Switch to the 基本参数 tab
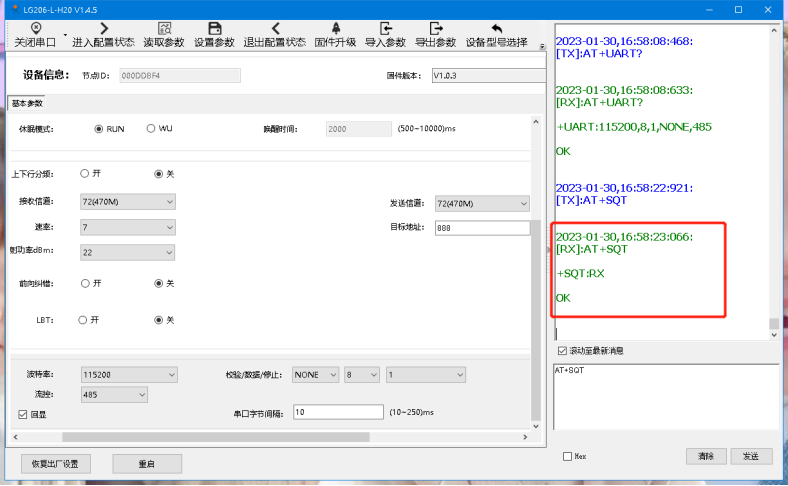Image resolution: width=788 pixels, height=486 pixels. coord(27,104)
